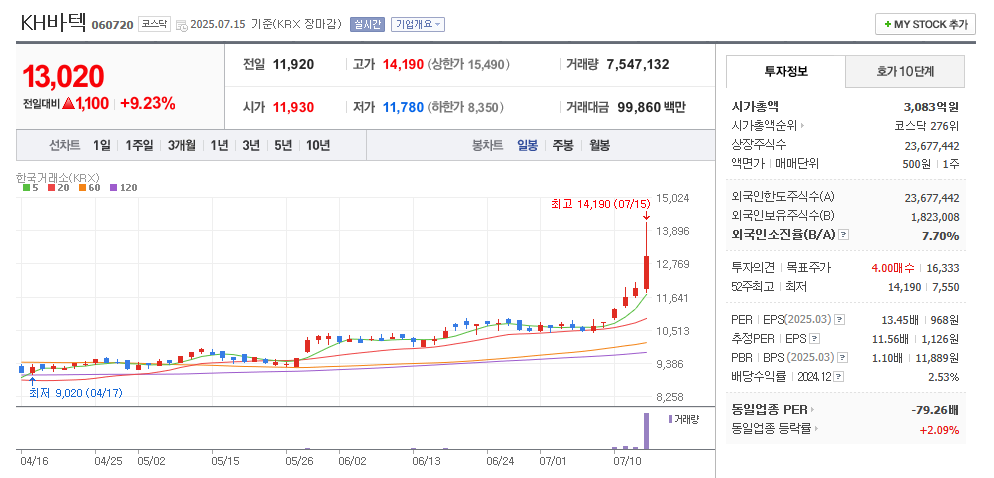This screenshot has height=478, width=994.
Task: Click the red 20-day moving average legend
Action: click(57, 188)
